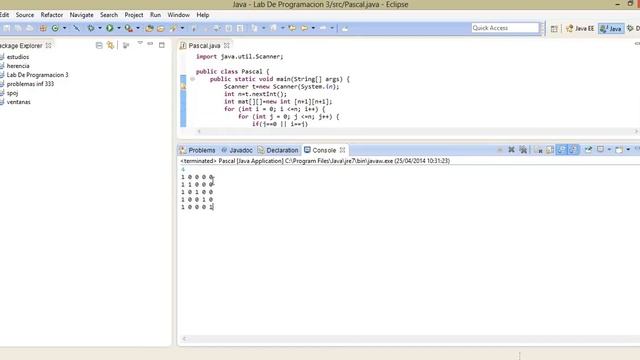Click the New Java Package icon

tap(43, 28)
